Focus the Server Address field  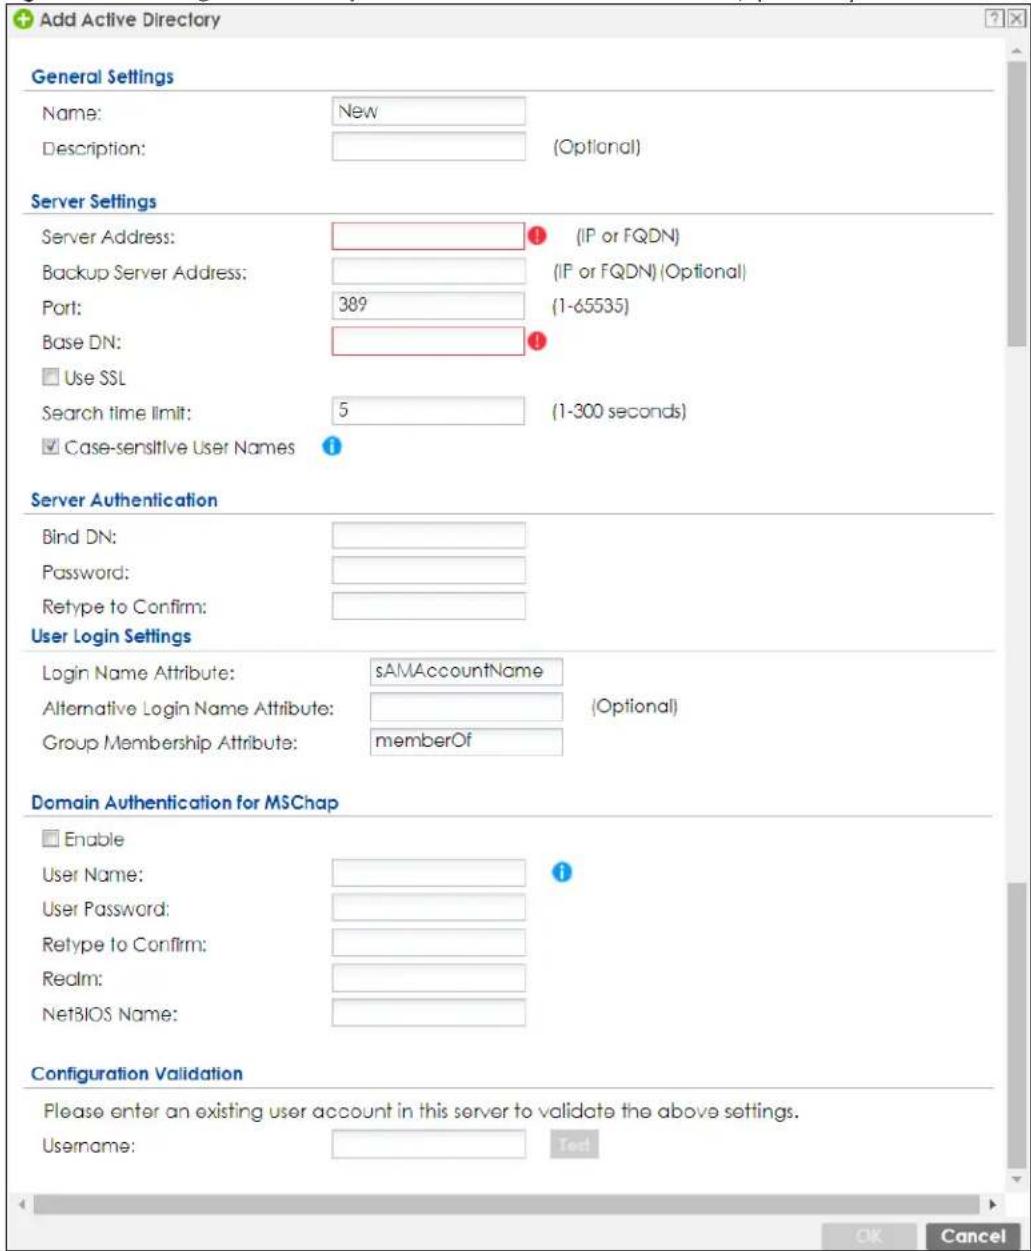coord(428,236)
